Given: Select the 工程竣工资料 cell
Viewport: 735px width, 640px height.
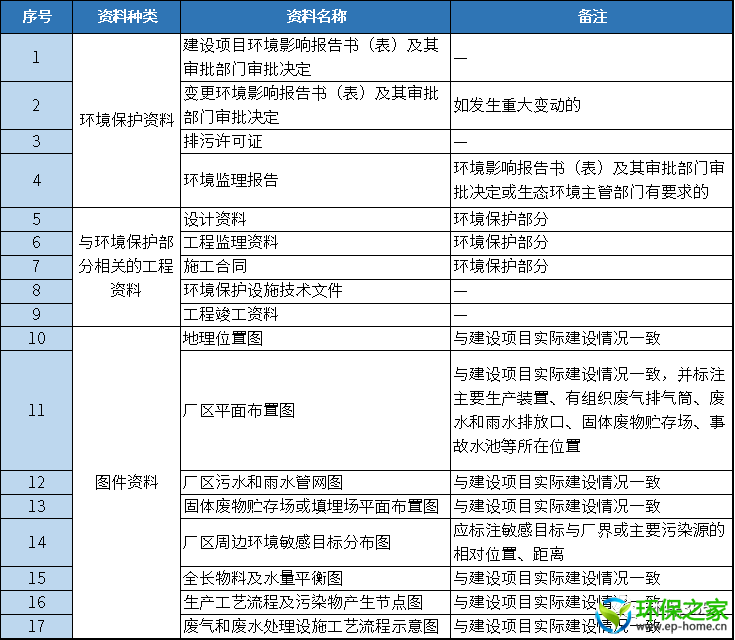Looking at the screenshot, I should 231,314.
